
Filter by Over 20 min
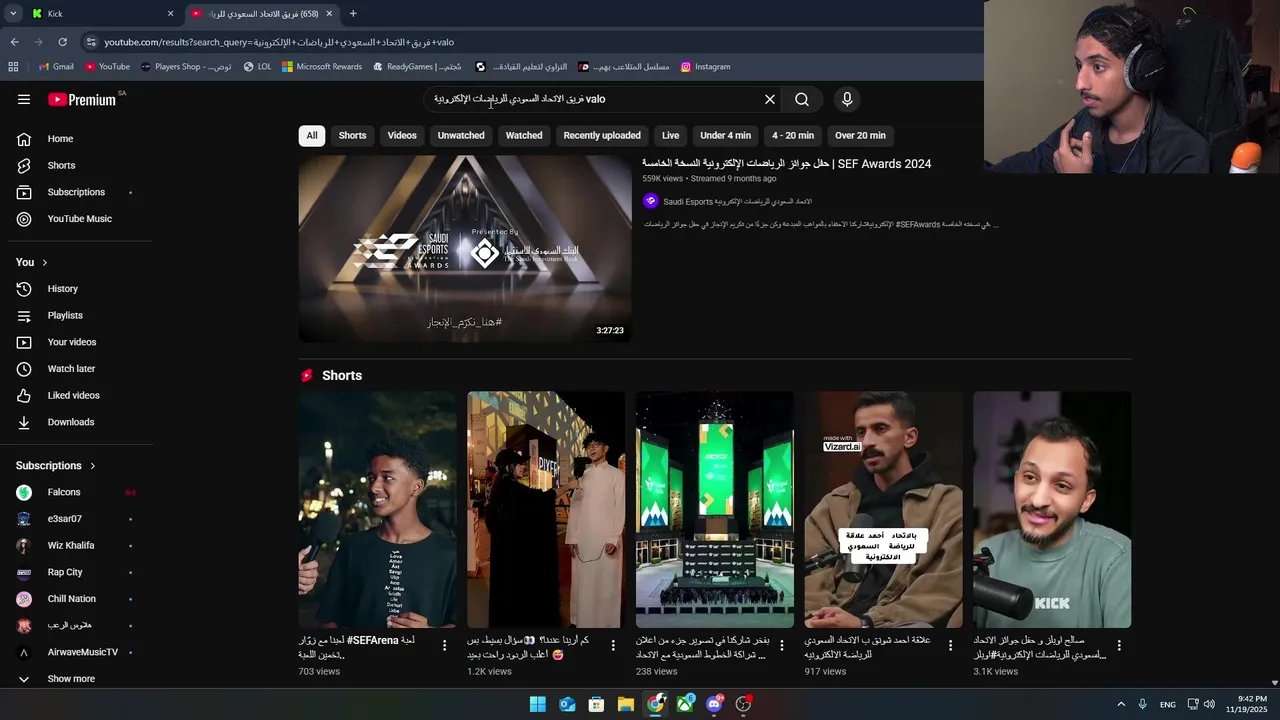pos(860,135)
